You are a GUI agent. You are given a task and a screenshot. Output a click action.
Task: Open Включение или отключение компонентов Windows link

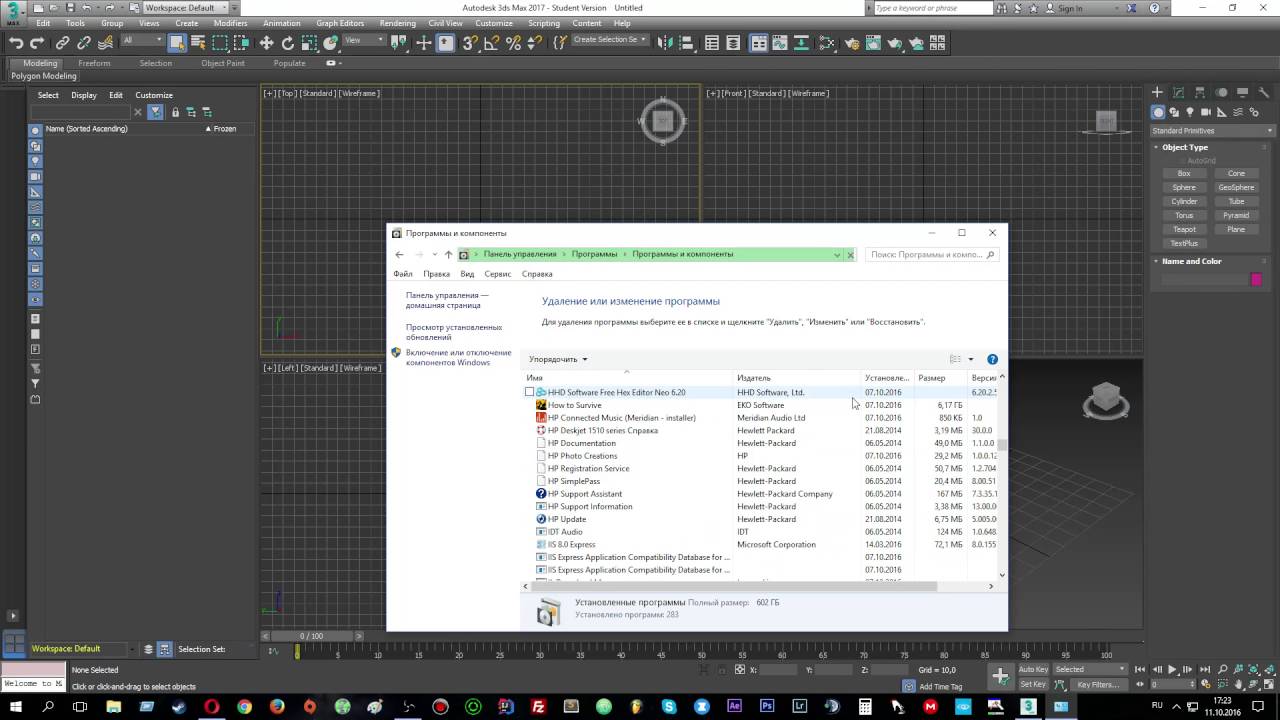tap(458, 357)
